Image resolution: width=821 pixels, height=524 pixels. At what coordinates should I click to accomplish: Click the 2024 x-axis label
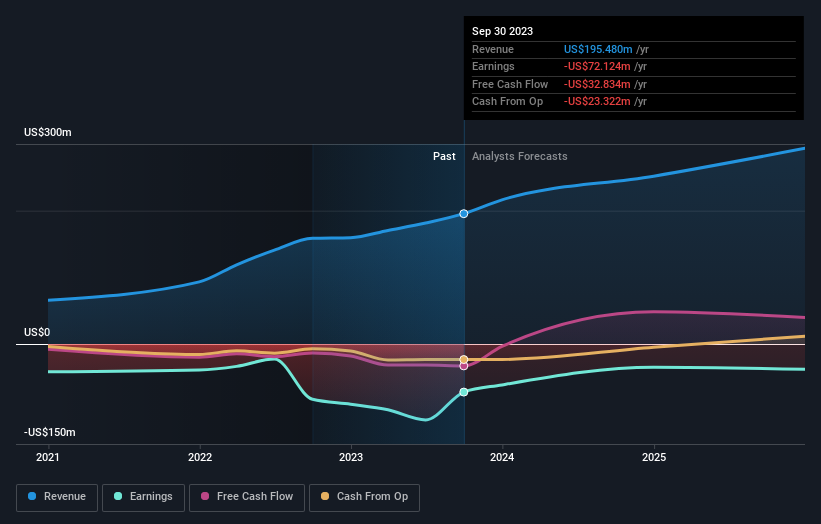click(x=502, y=458)
